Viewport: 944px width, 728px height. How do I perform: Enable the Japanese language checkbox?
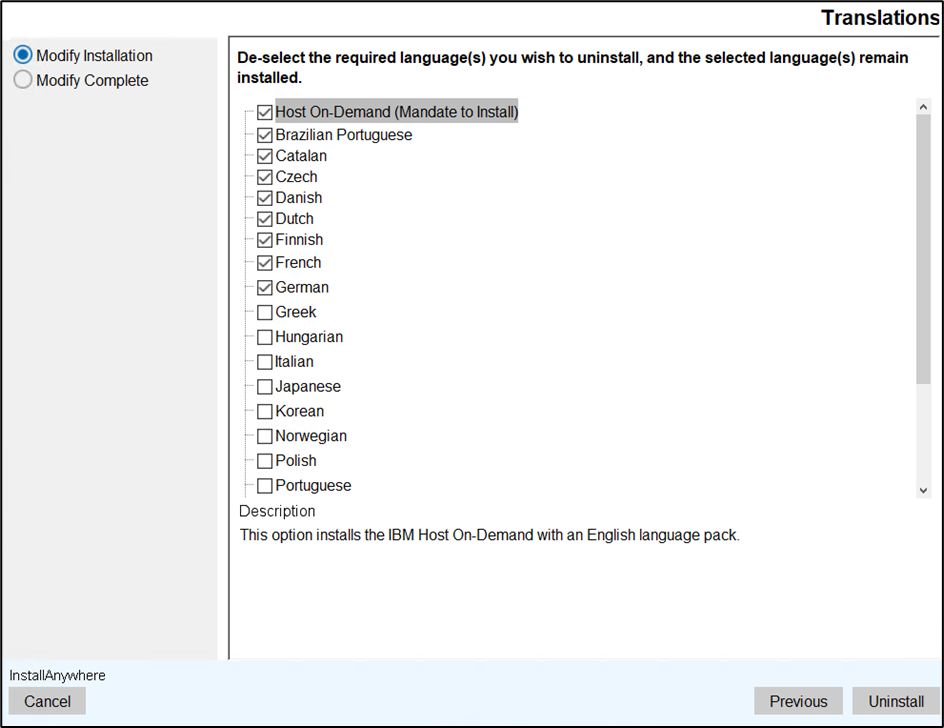click(264, 387)
